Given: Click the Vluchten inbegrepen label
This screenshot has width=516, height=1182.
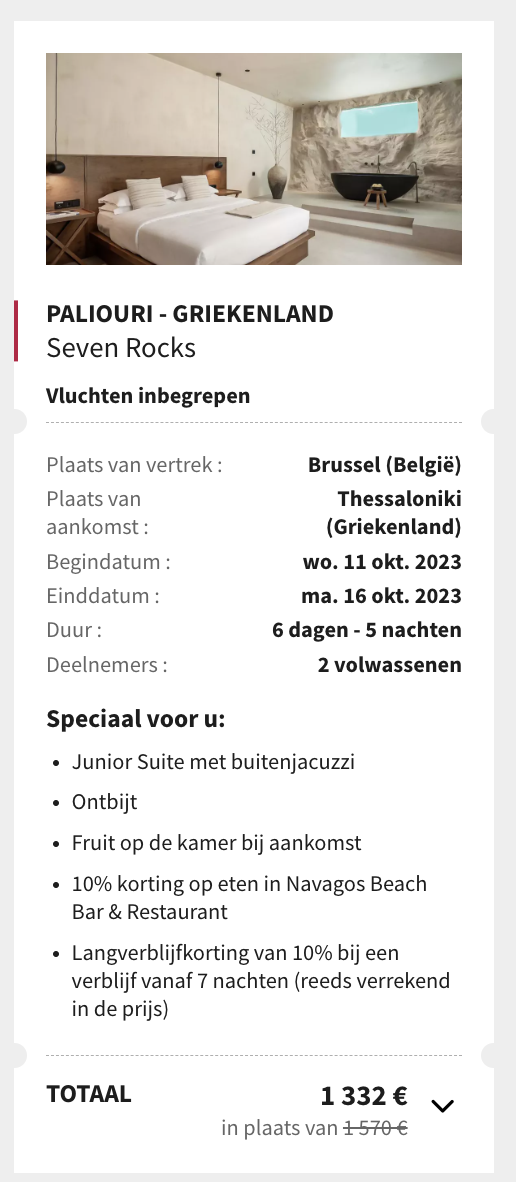Looking at the screenshot, I should click(x=148, y=396).
